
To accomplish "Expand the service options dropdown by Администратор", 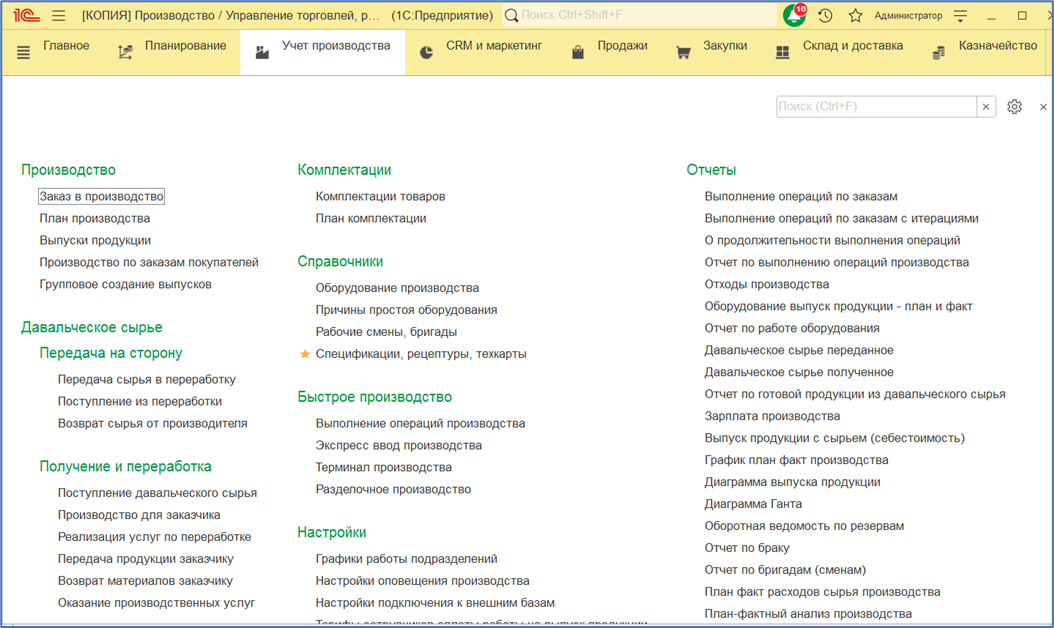I will pos(961,16).
